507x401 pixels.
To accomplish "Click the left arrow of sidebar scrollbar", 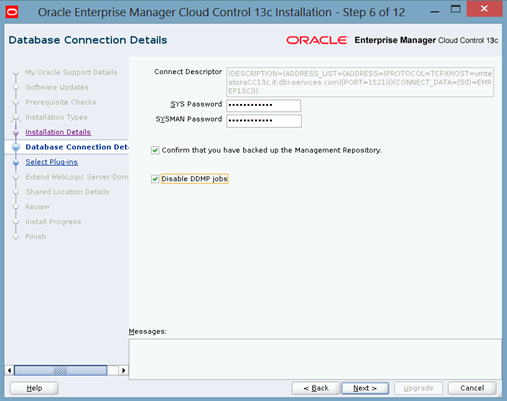I will pos(9,370).
